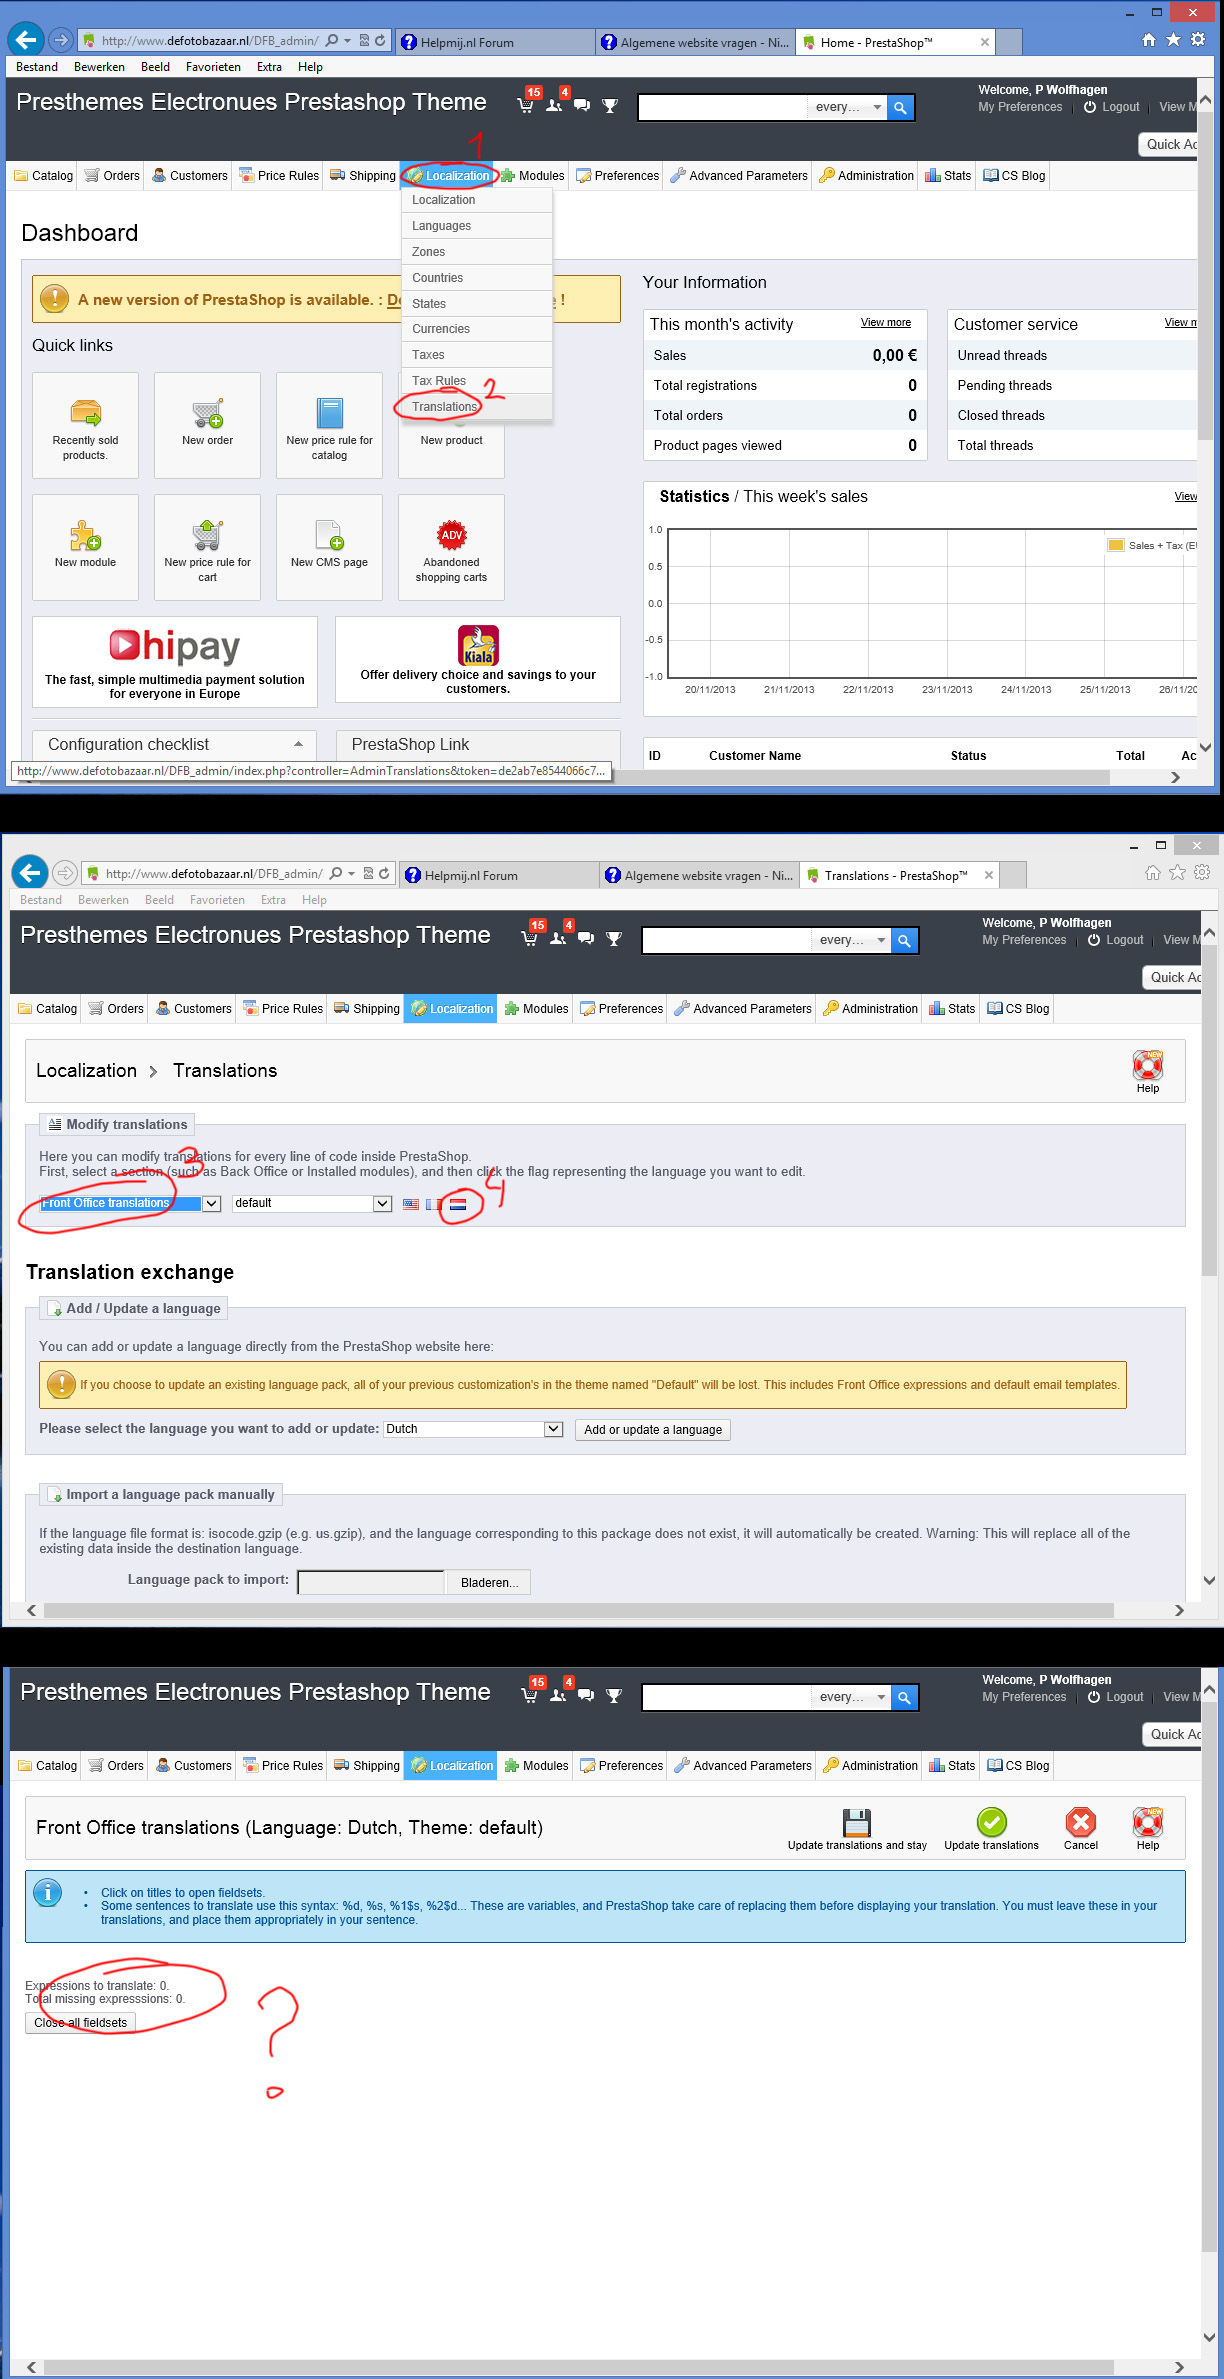Click blue search magnifier button in Home window
Viewport: 1224px width, 2379px height.
pos(900,107)
